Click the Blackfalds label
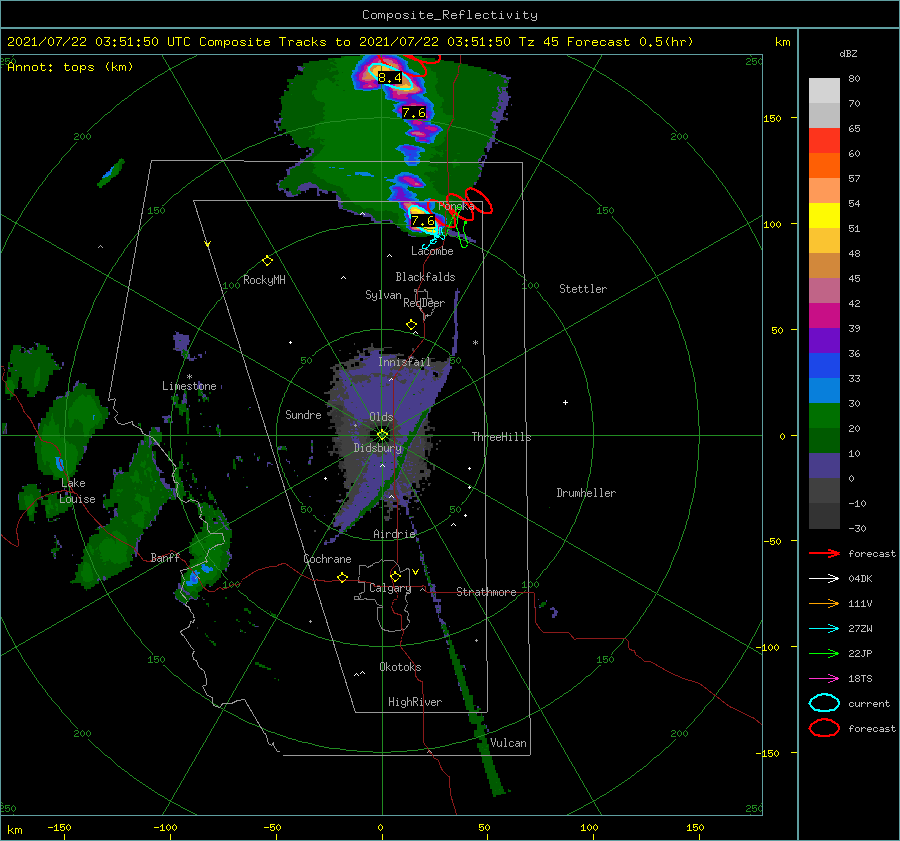 tap(425, 277)
